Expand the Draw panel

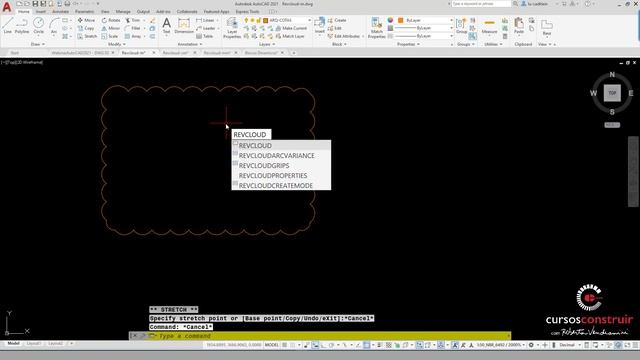(38, 44)
